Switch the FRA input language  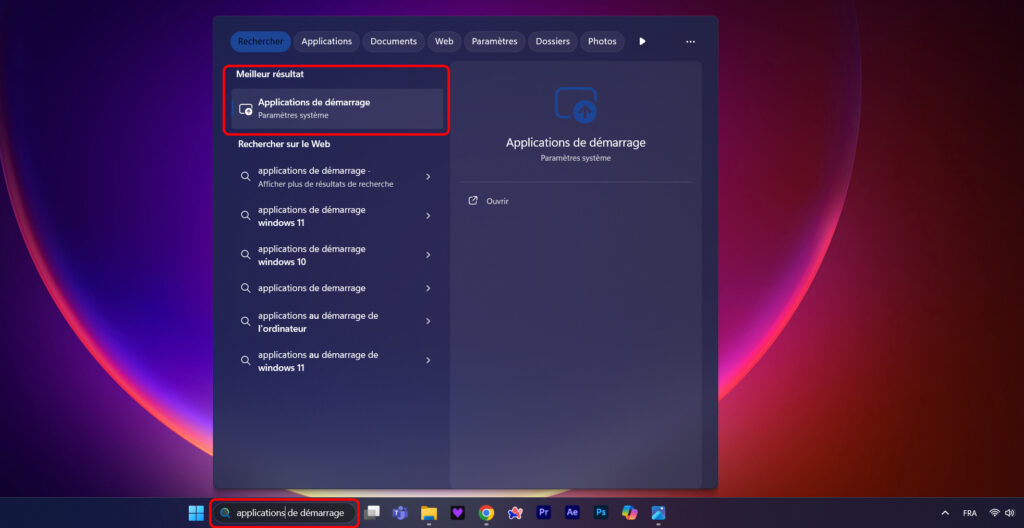(969, 513)
